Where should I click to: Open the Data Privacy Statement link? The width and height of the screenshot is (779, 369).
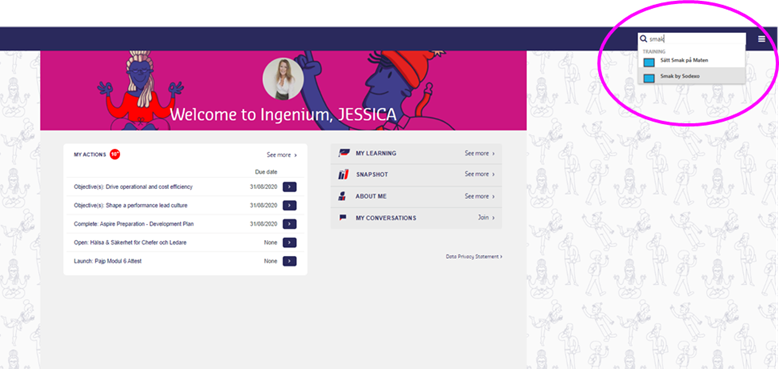pyautogui.click(x=474, y=257)
